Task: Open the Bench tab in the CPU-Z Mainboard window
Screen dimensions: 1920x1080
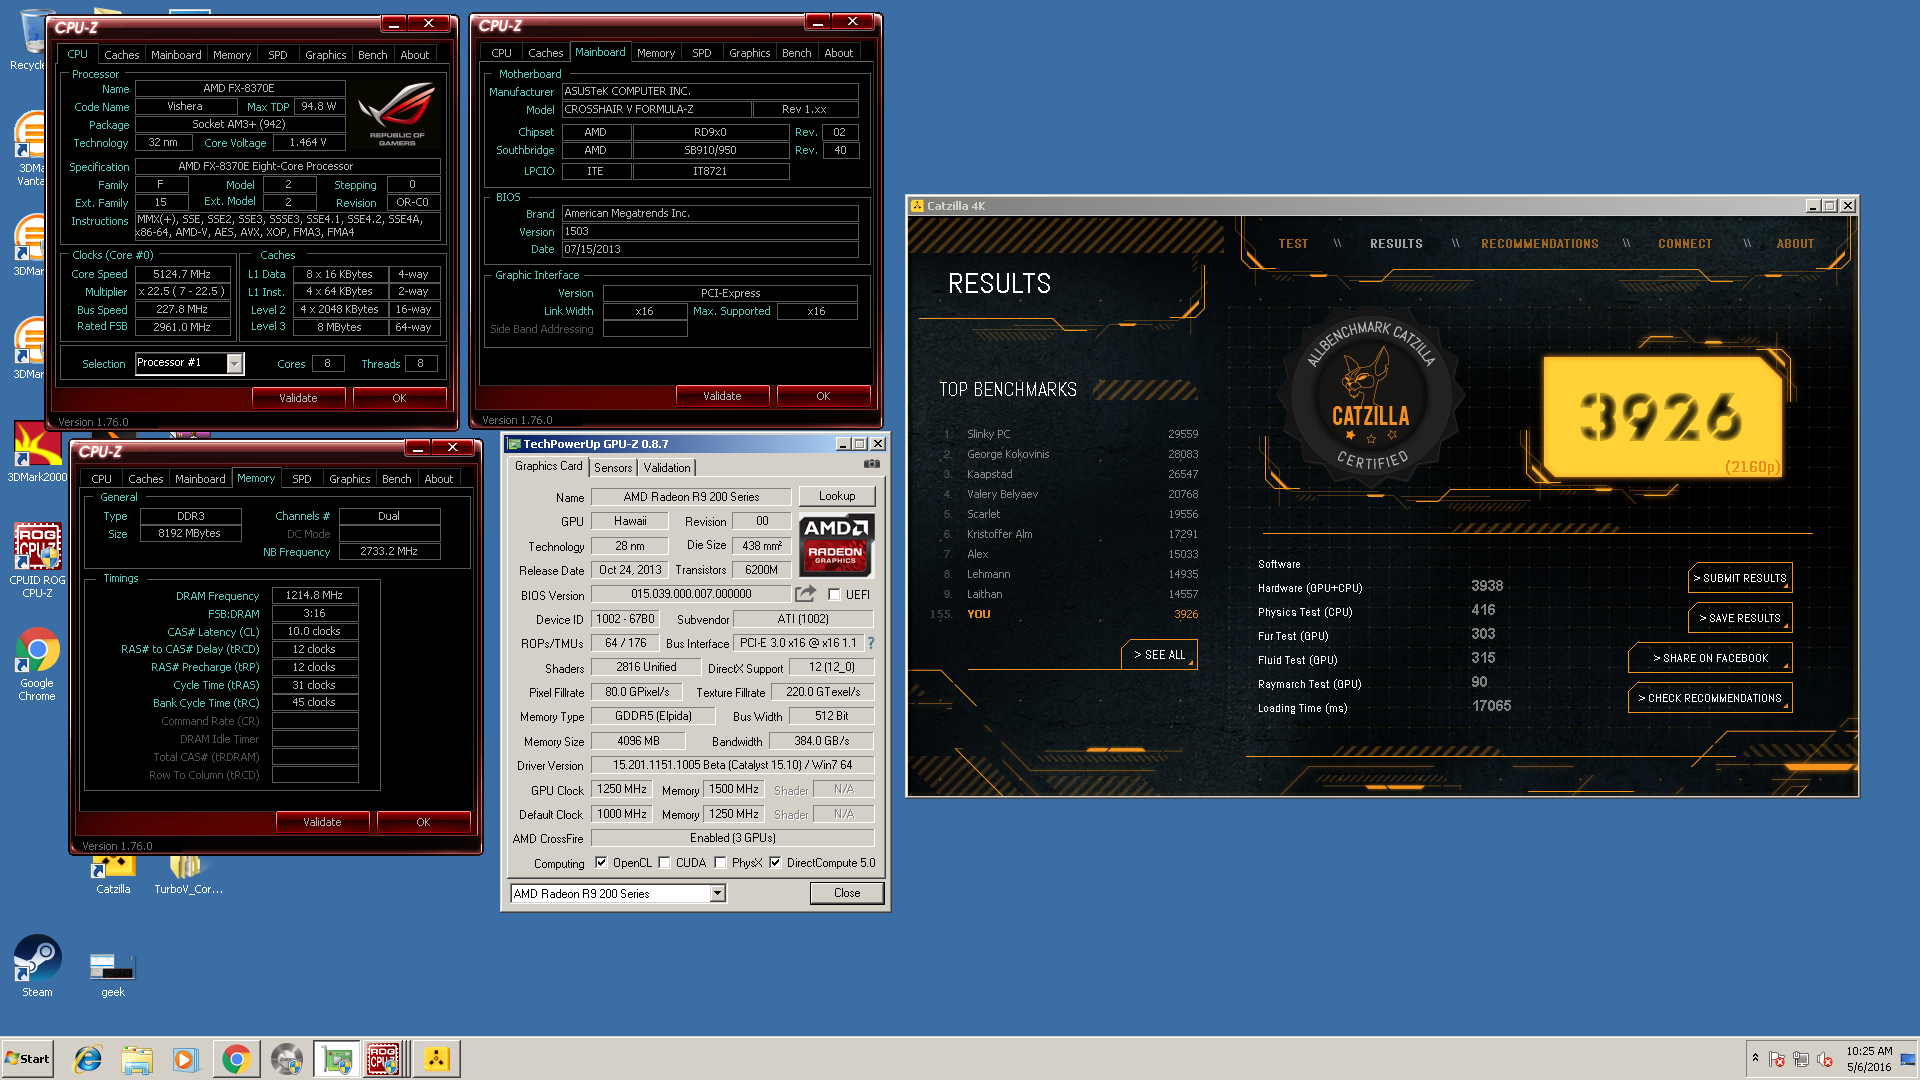Action: pyautogui.click(x=796, y=52)
